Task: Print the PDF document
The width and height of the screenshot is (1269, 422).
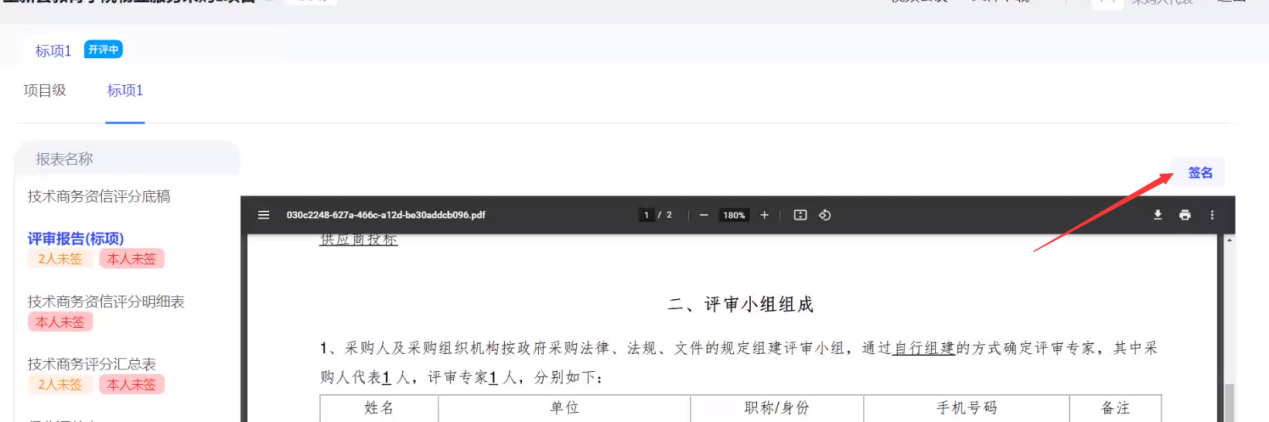Action: pyautogui.click(x=1185, y=215)
